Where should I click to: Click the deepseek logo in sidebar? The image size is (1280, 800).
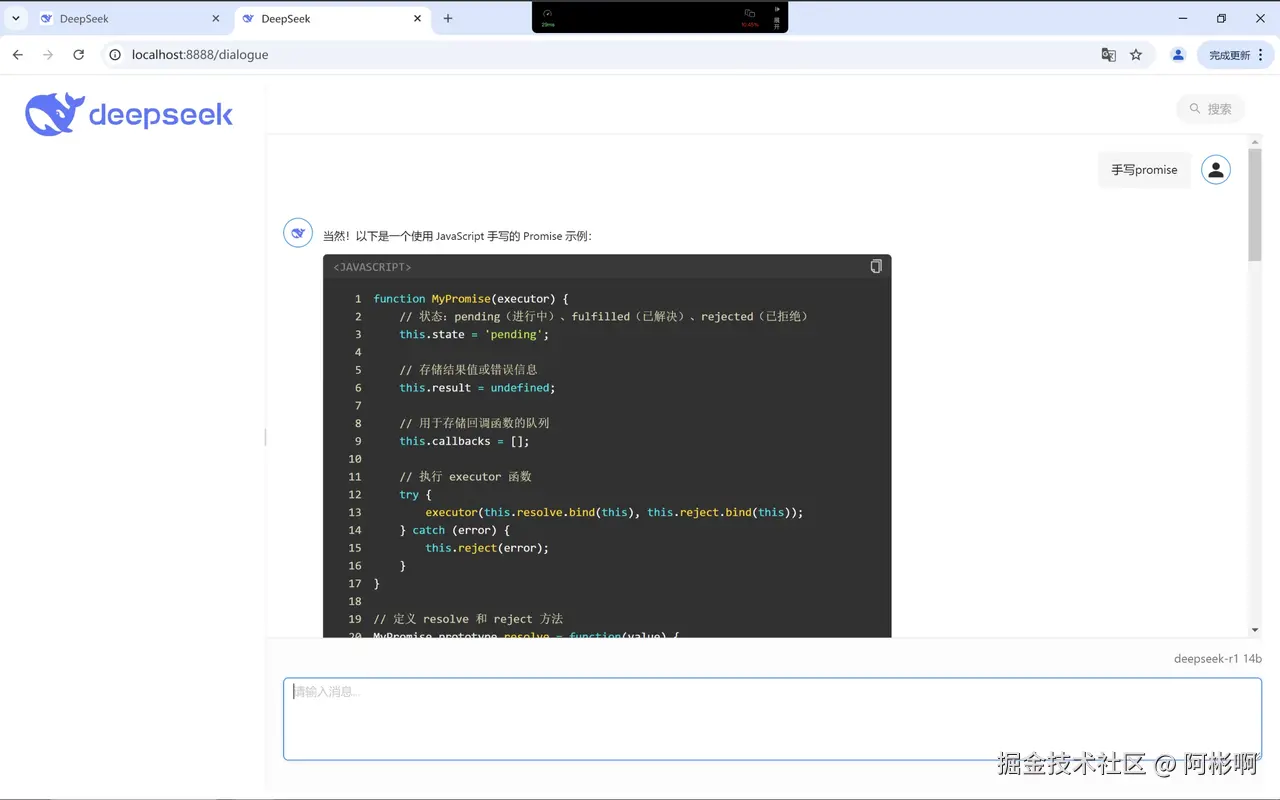pyautogui.click(x=129, y=114)
